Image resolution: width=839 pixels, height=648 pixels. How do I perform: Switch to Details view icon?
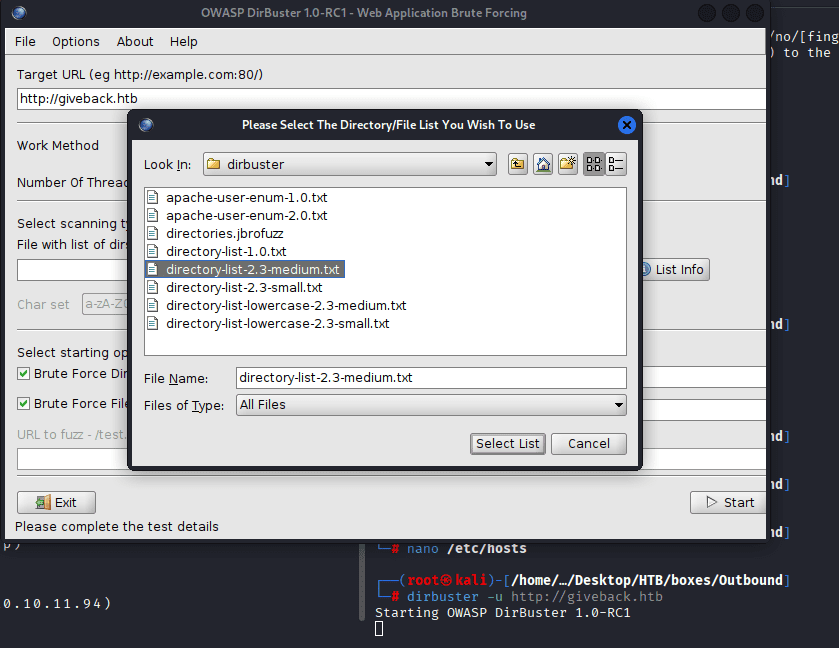tap(616, 165)
